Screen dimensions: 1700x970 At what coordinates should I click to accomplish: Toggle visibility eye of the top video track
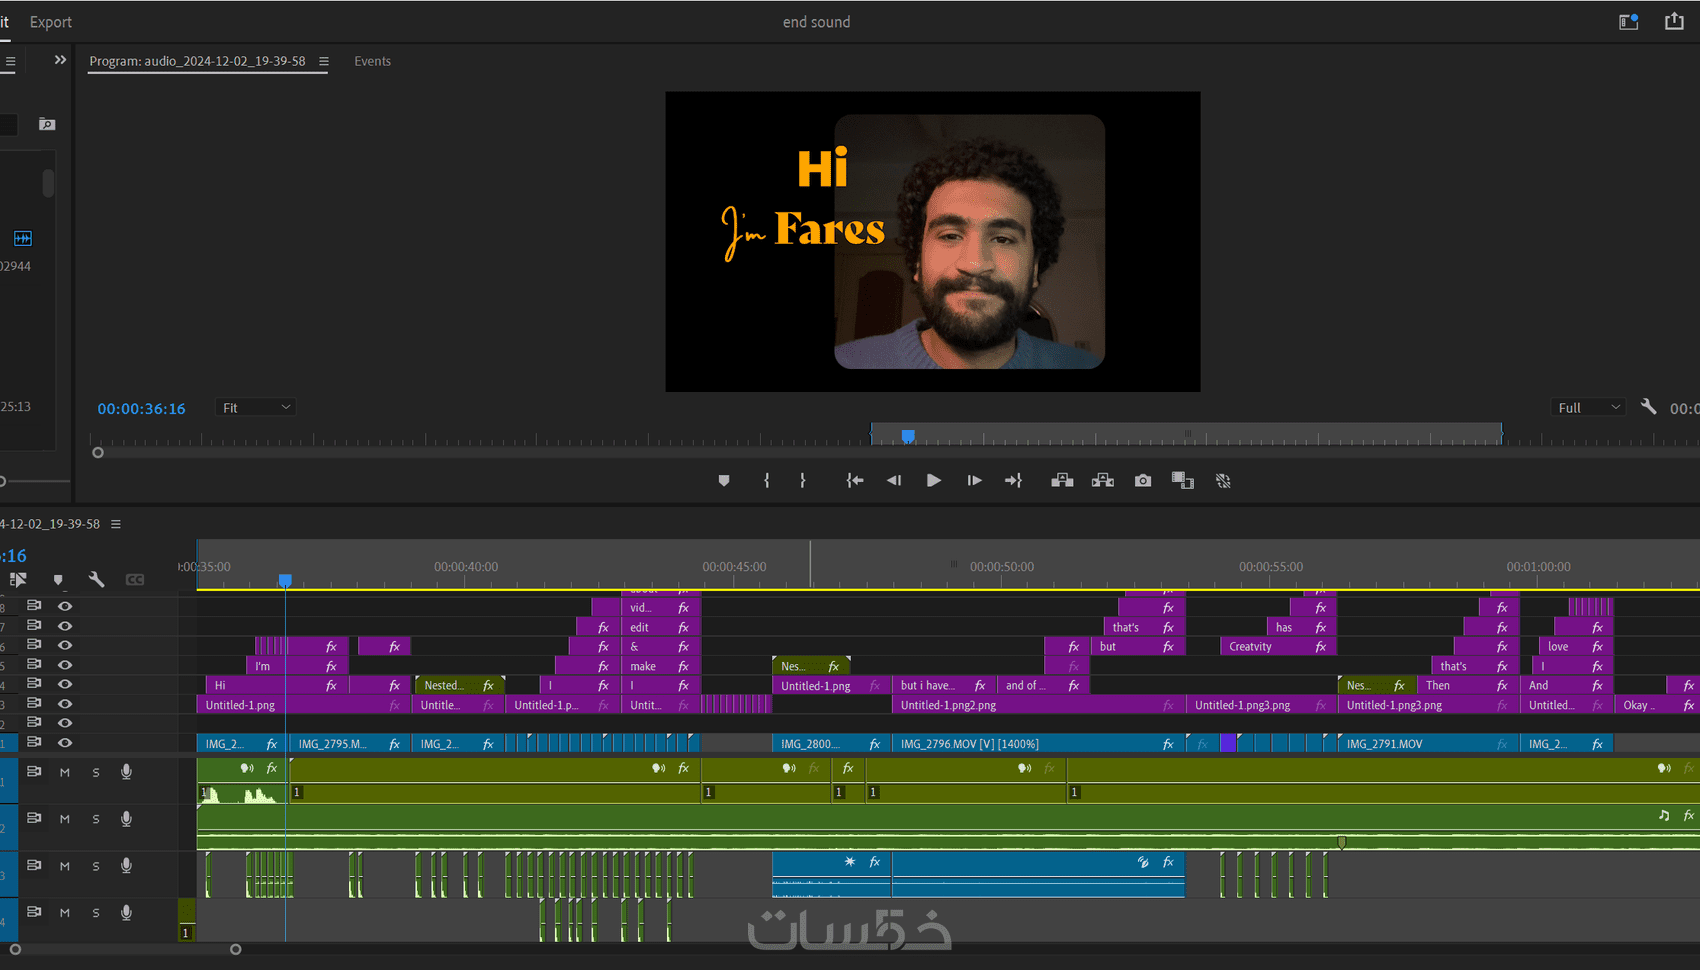[x=65, y=606]
